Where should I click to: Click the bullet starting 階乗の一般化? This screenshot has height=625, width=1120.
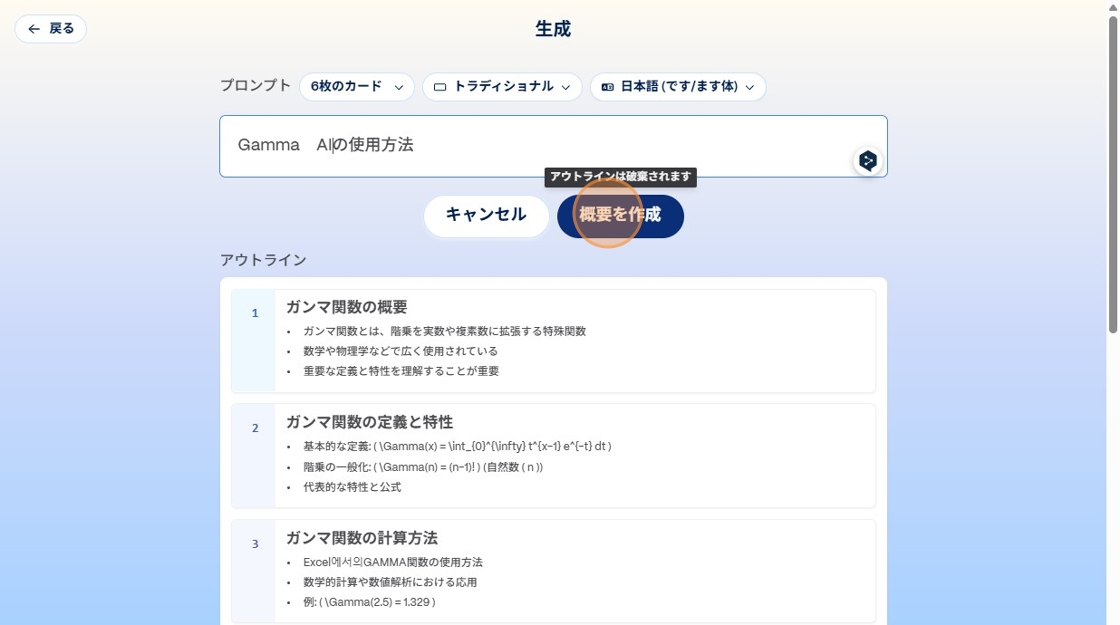423,466
